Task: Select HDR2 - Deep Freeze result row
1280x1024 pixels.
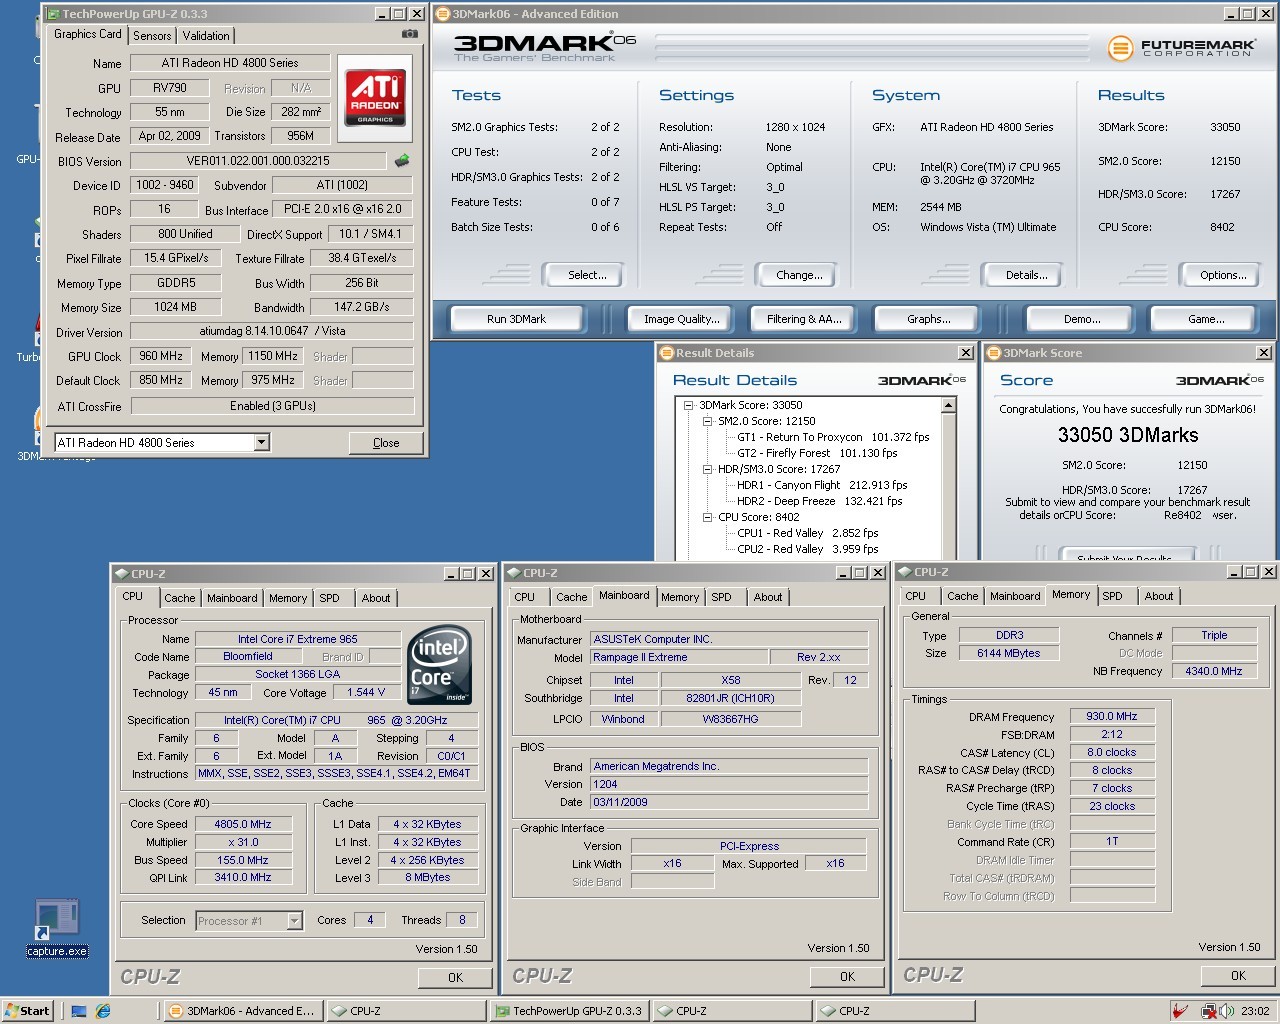Action: point(819,501)
